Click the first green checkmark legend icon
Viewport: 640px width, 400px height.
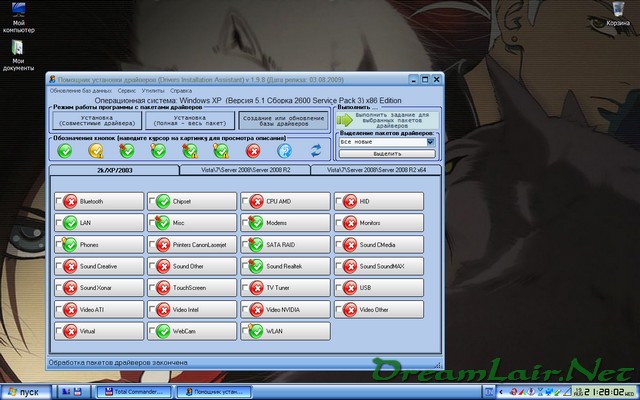(x=65, y=151)
